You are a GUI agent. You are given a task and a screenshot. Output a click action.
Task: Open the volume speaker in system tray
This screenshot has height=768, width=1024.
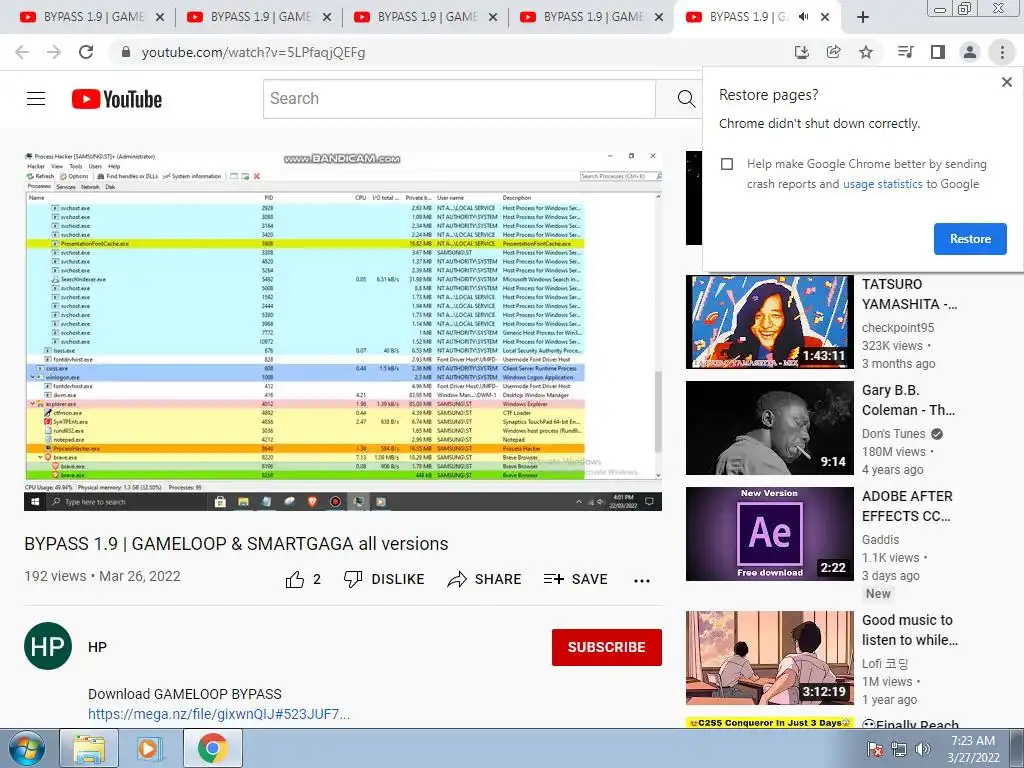(923, 750)
